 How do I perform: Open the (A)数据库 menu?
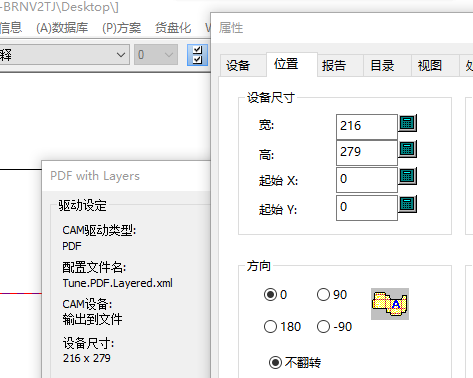[62, 28]
